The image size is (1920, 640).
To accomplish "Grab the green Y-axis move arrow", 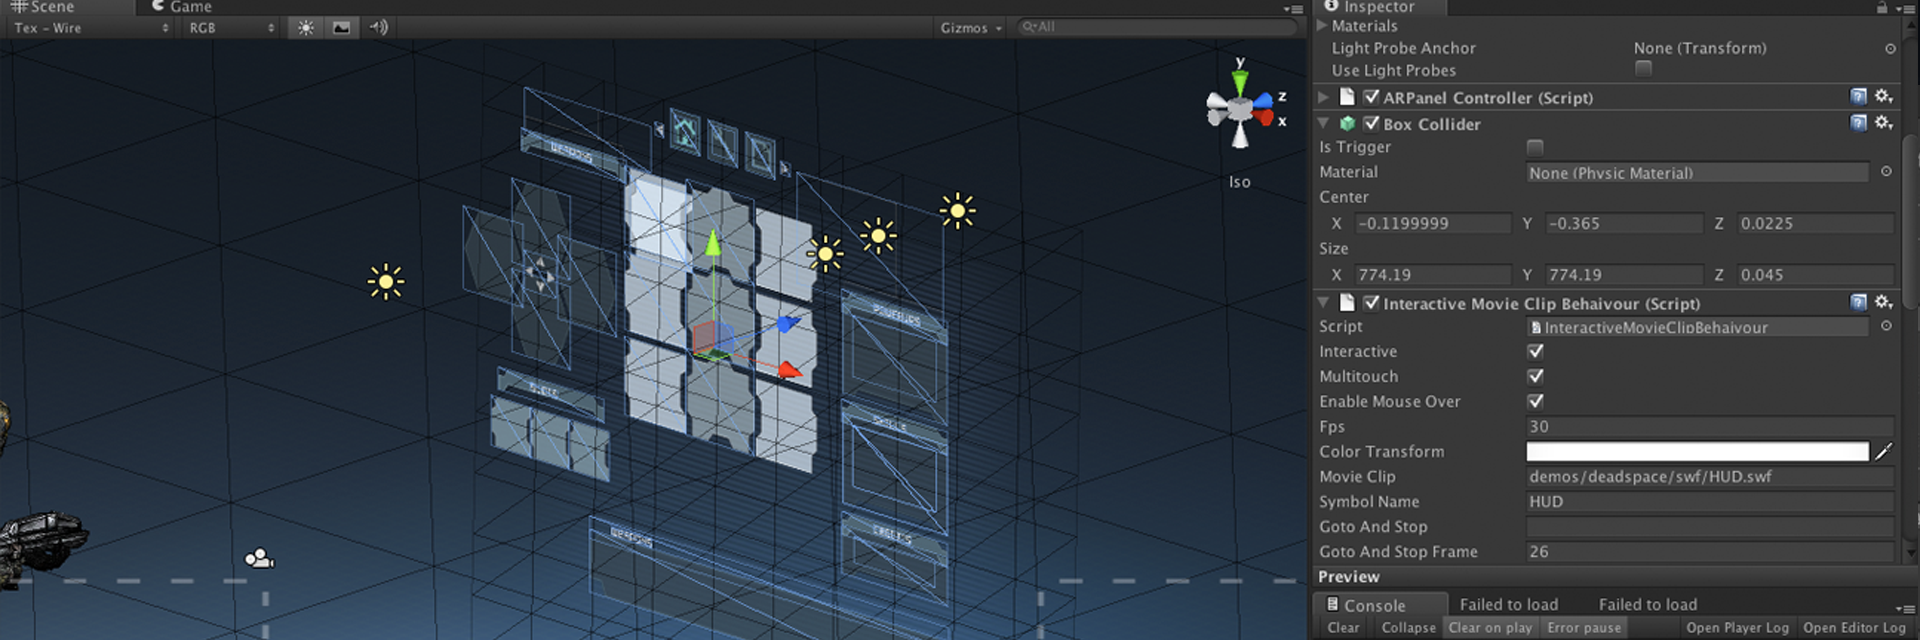I will [x=713, y=242].
